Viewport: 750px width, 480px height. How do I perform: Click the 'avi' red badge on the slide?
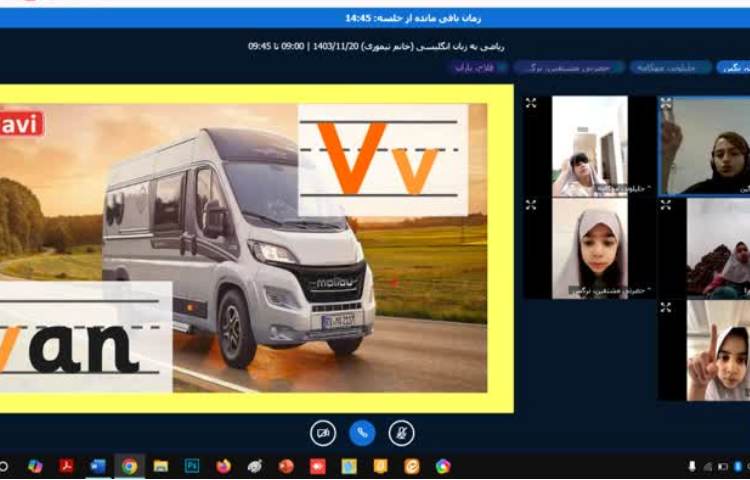pos(22,124)
